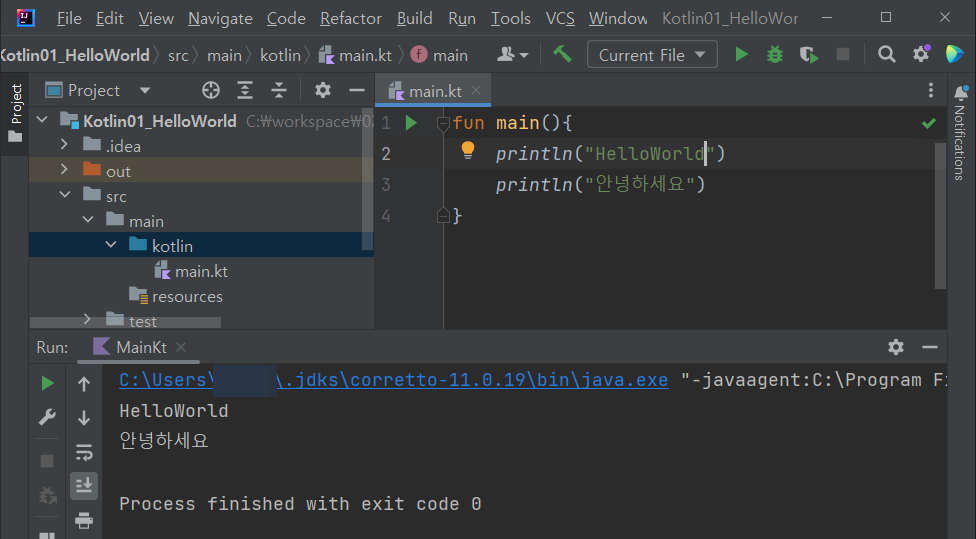Image resolution: width=976 pixels, height=539 pixels.
Task: Open Run panel settings gear
Action: [896, 347]
